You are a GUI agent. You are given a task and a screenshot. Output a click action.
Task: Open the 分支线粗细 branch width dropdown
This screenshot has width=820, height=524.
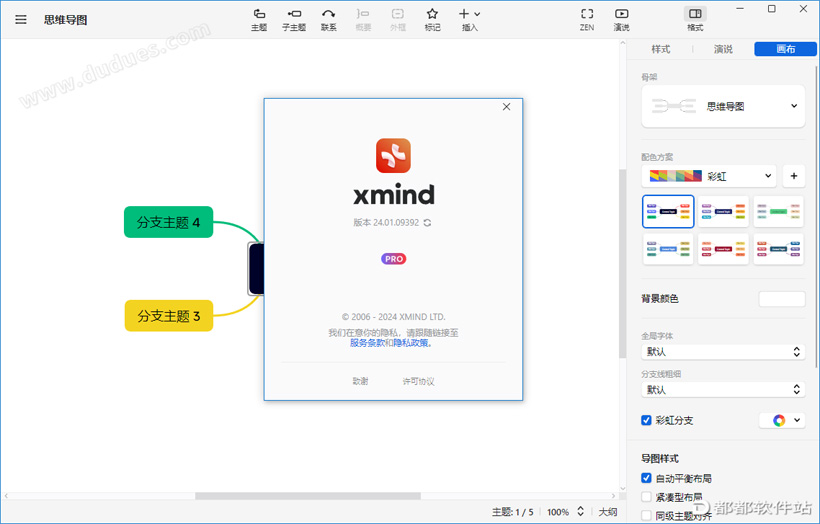pyautogui.click(x=723, y=390)
